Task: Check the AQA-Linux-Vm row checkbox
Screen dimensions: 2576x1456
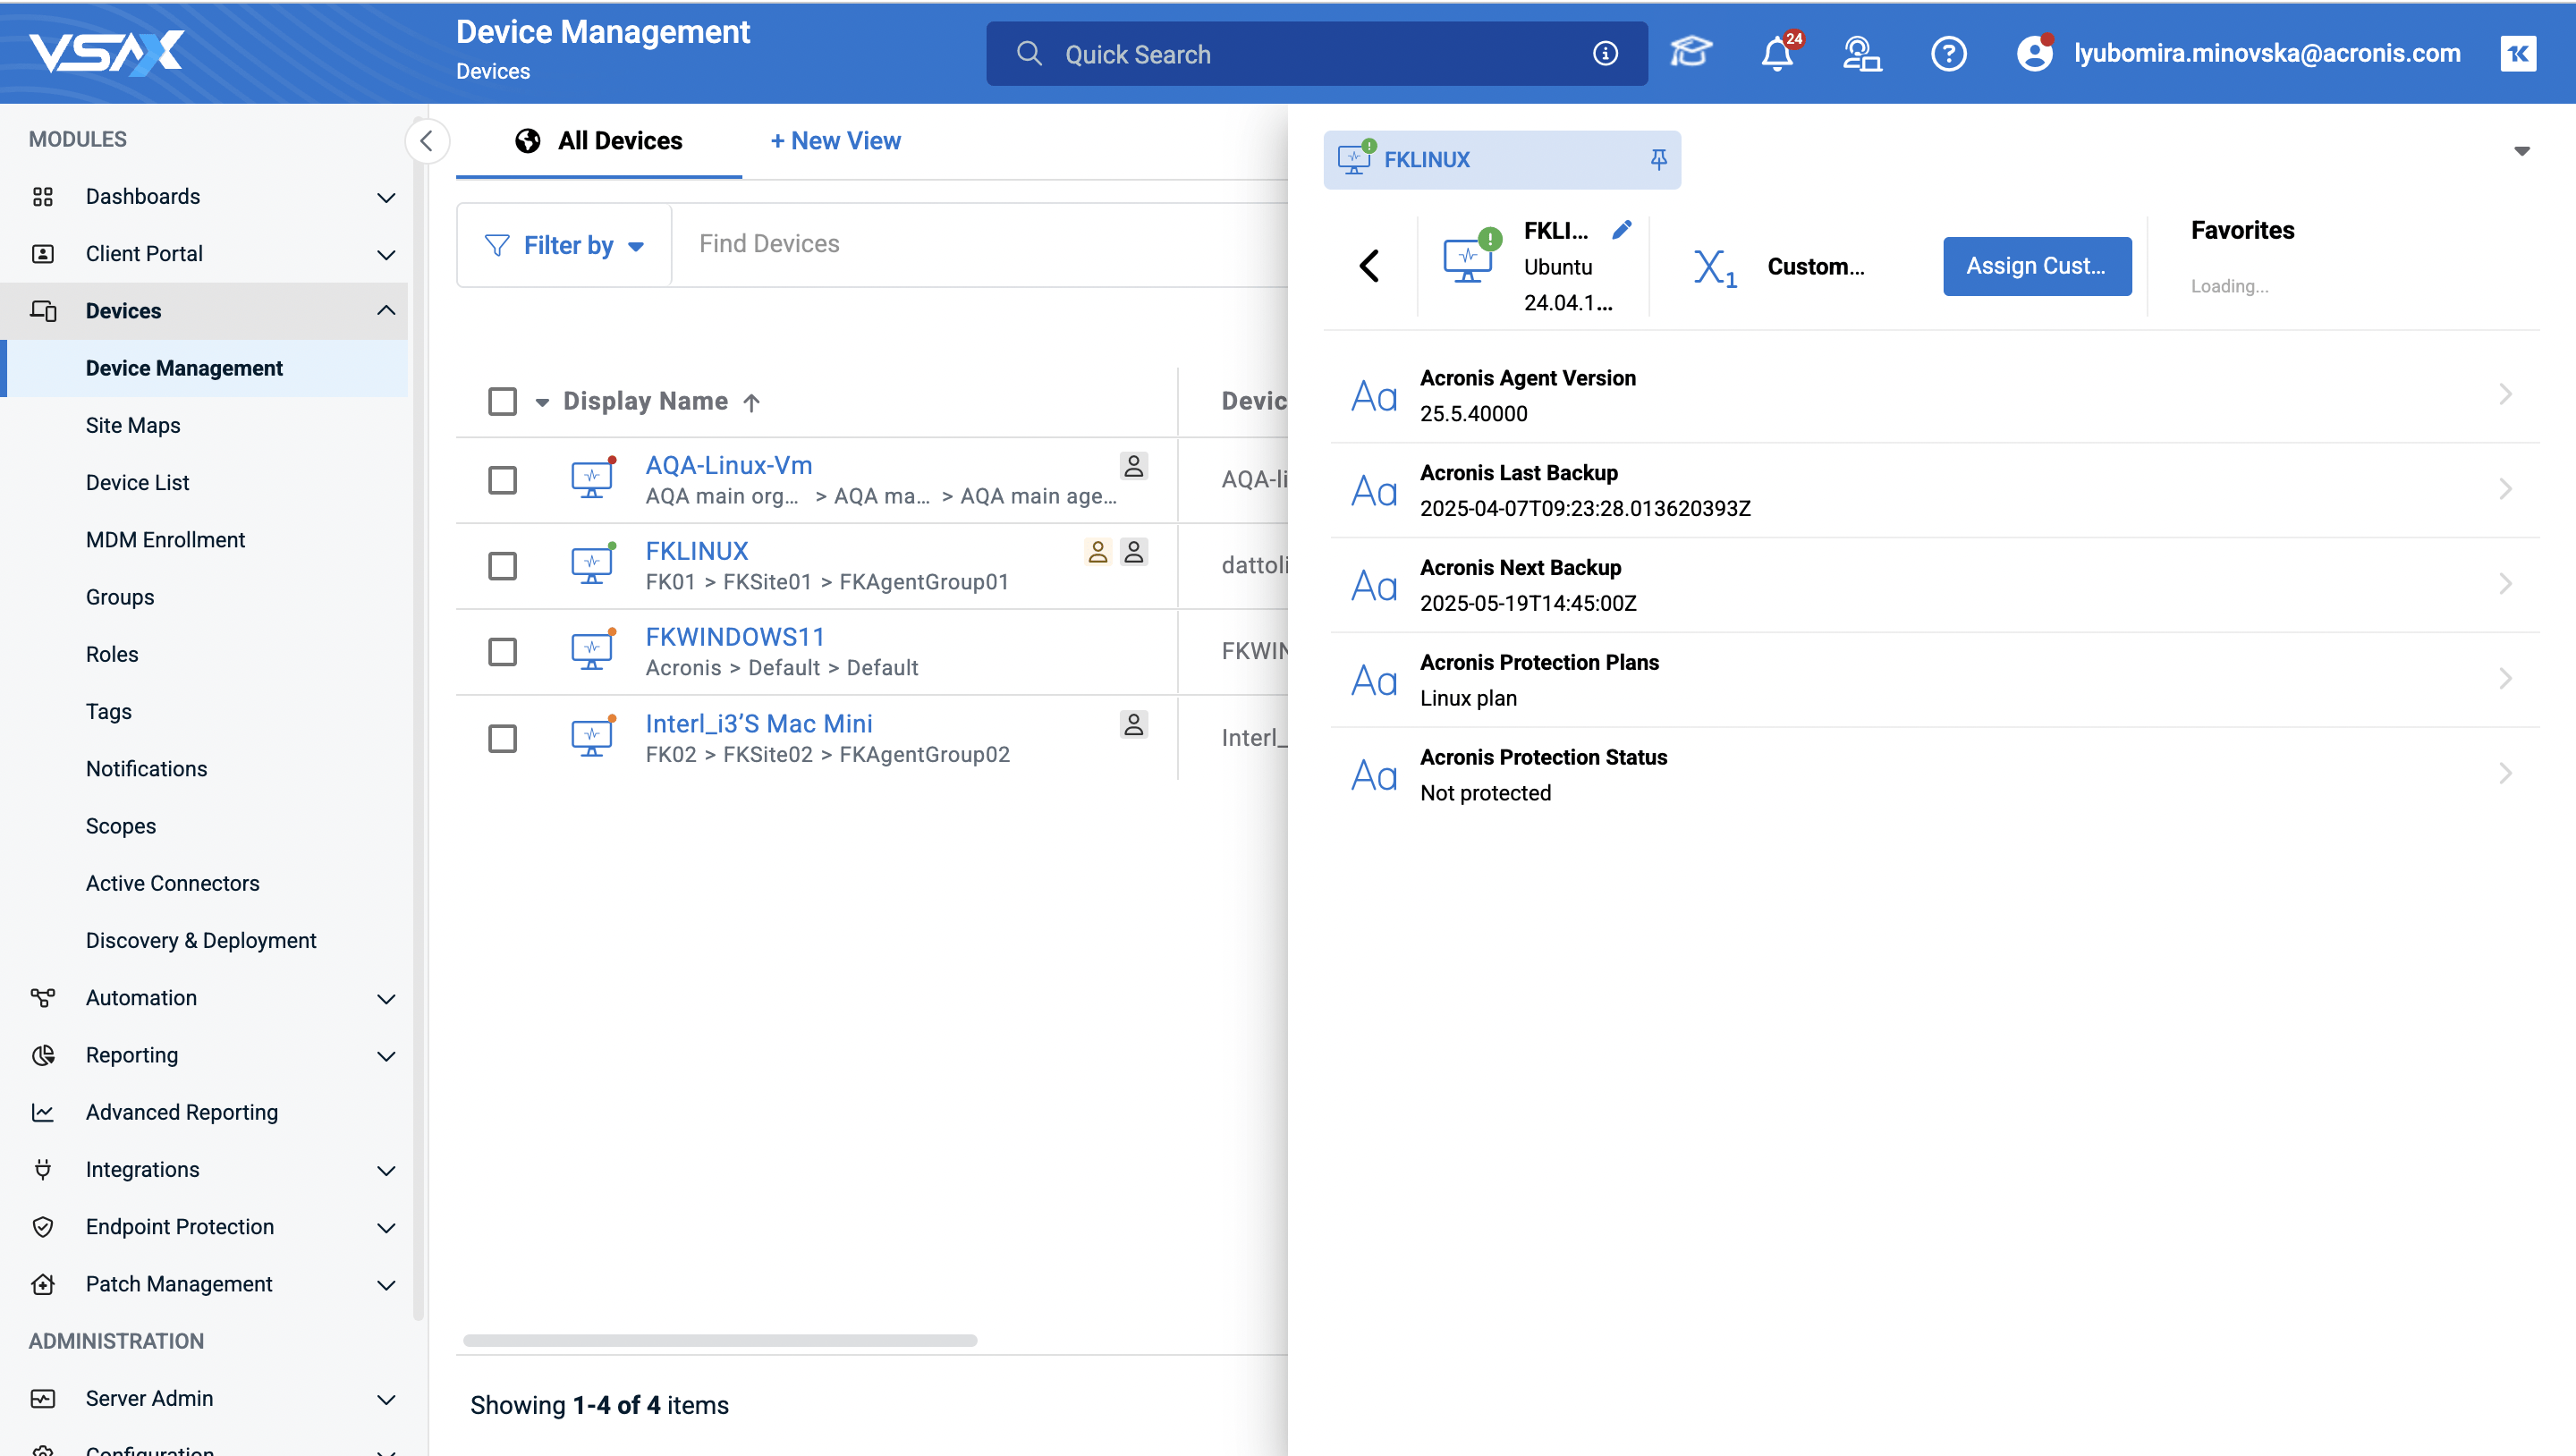Action: (502, 480)
